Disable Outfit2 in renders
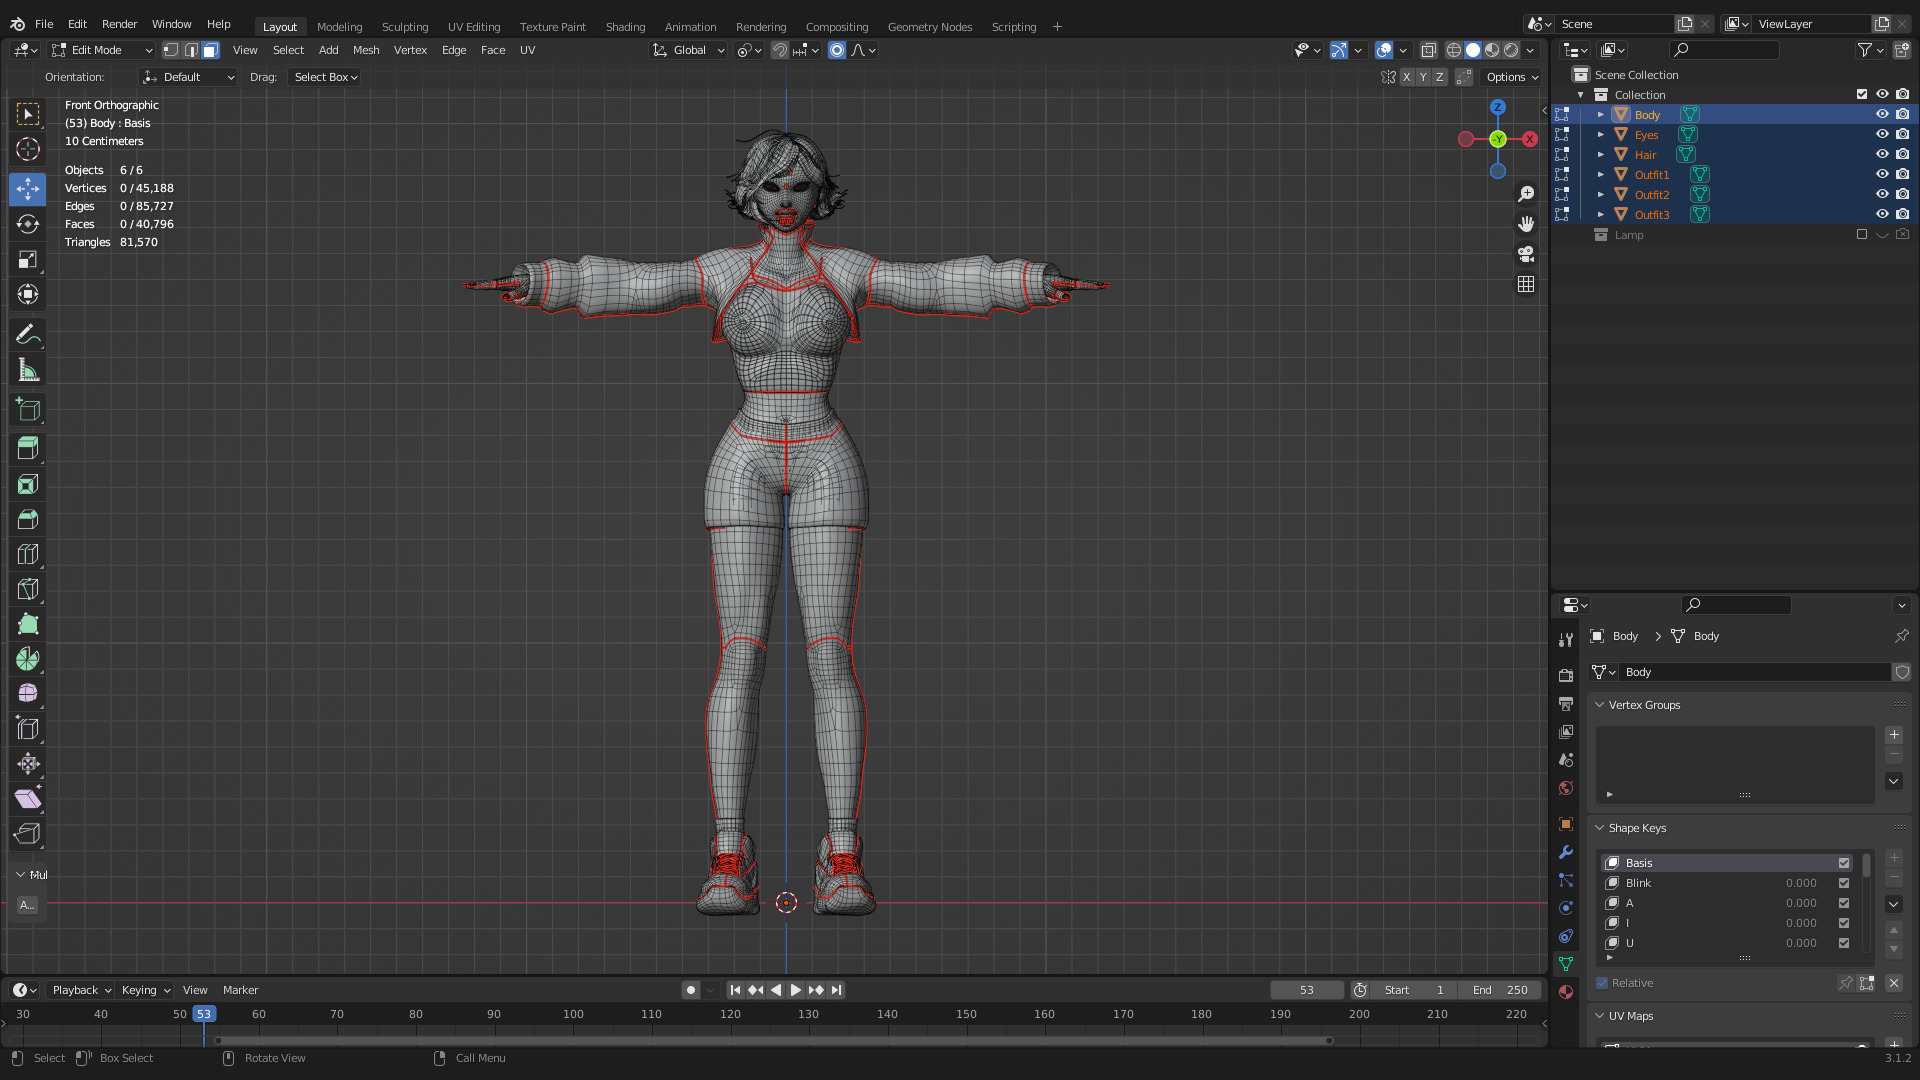Screen dimensions: 1920x1080 pyautogui.click(x=1903, y=194)
